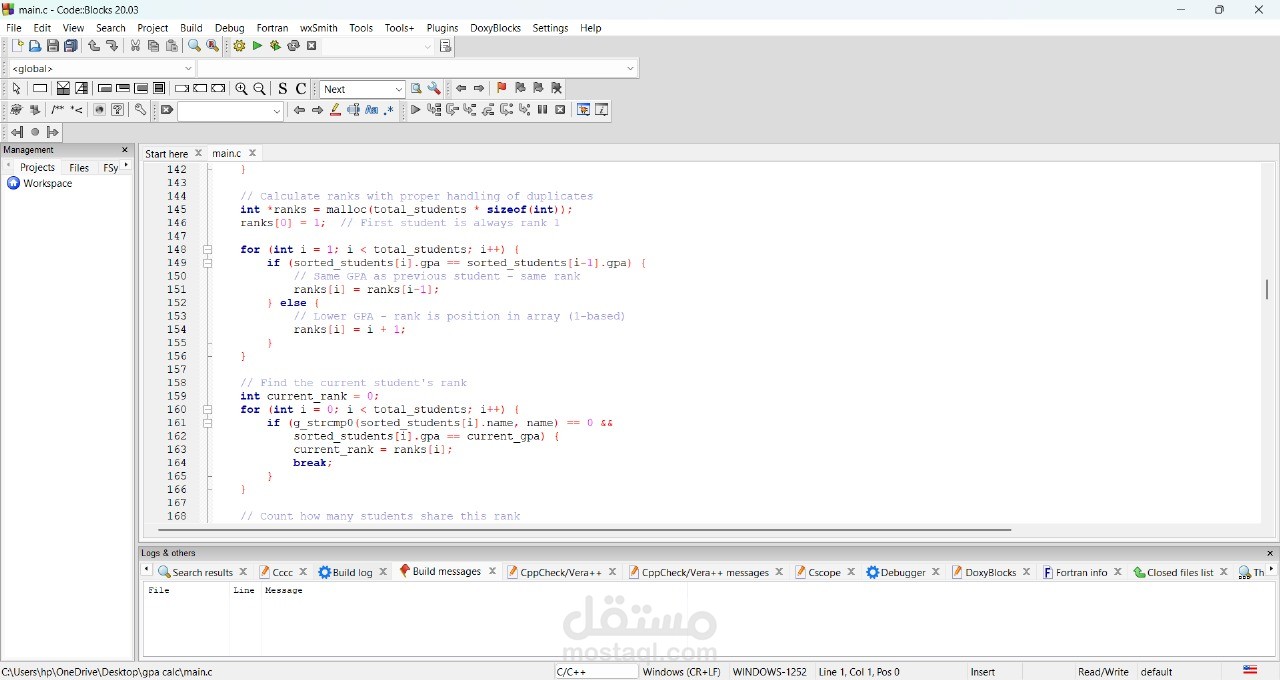
Task: Open the Debug menu
Action: [x=229, y=28]
